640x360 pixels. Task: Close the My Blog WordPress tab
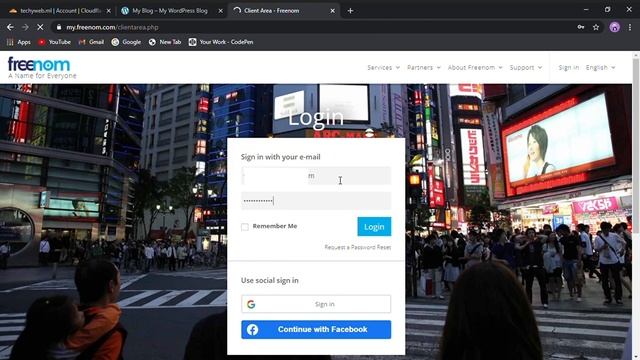click(x=220, y=11)
